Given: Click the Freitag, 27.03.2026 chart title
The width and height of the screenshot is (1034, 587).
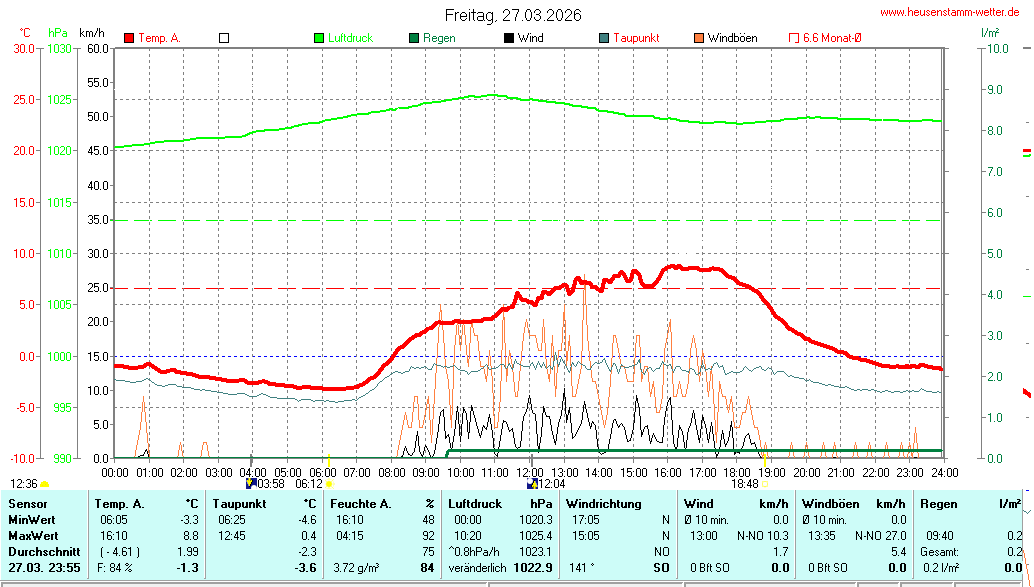Looking at the screenshot, I should tap(513, 16).
